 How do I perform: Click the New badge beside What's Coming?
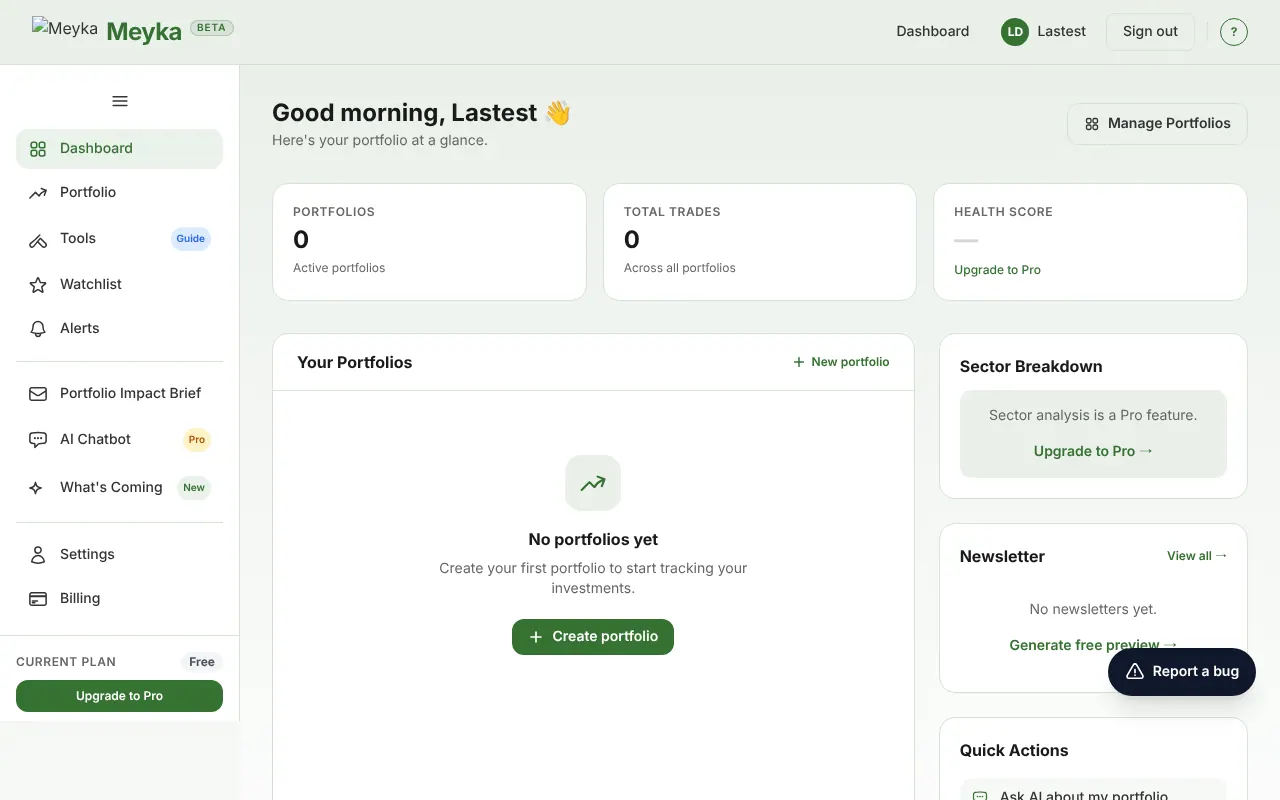[x=194, y=488]
